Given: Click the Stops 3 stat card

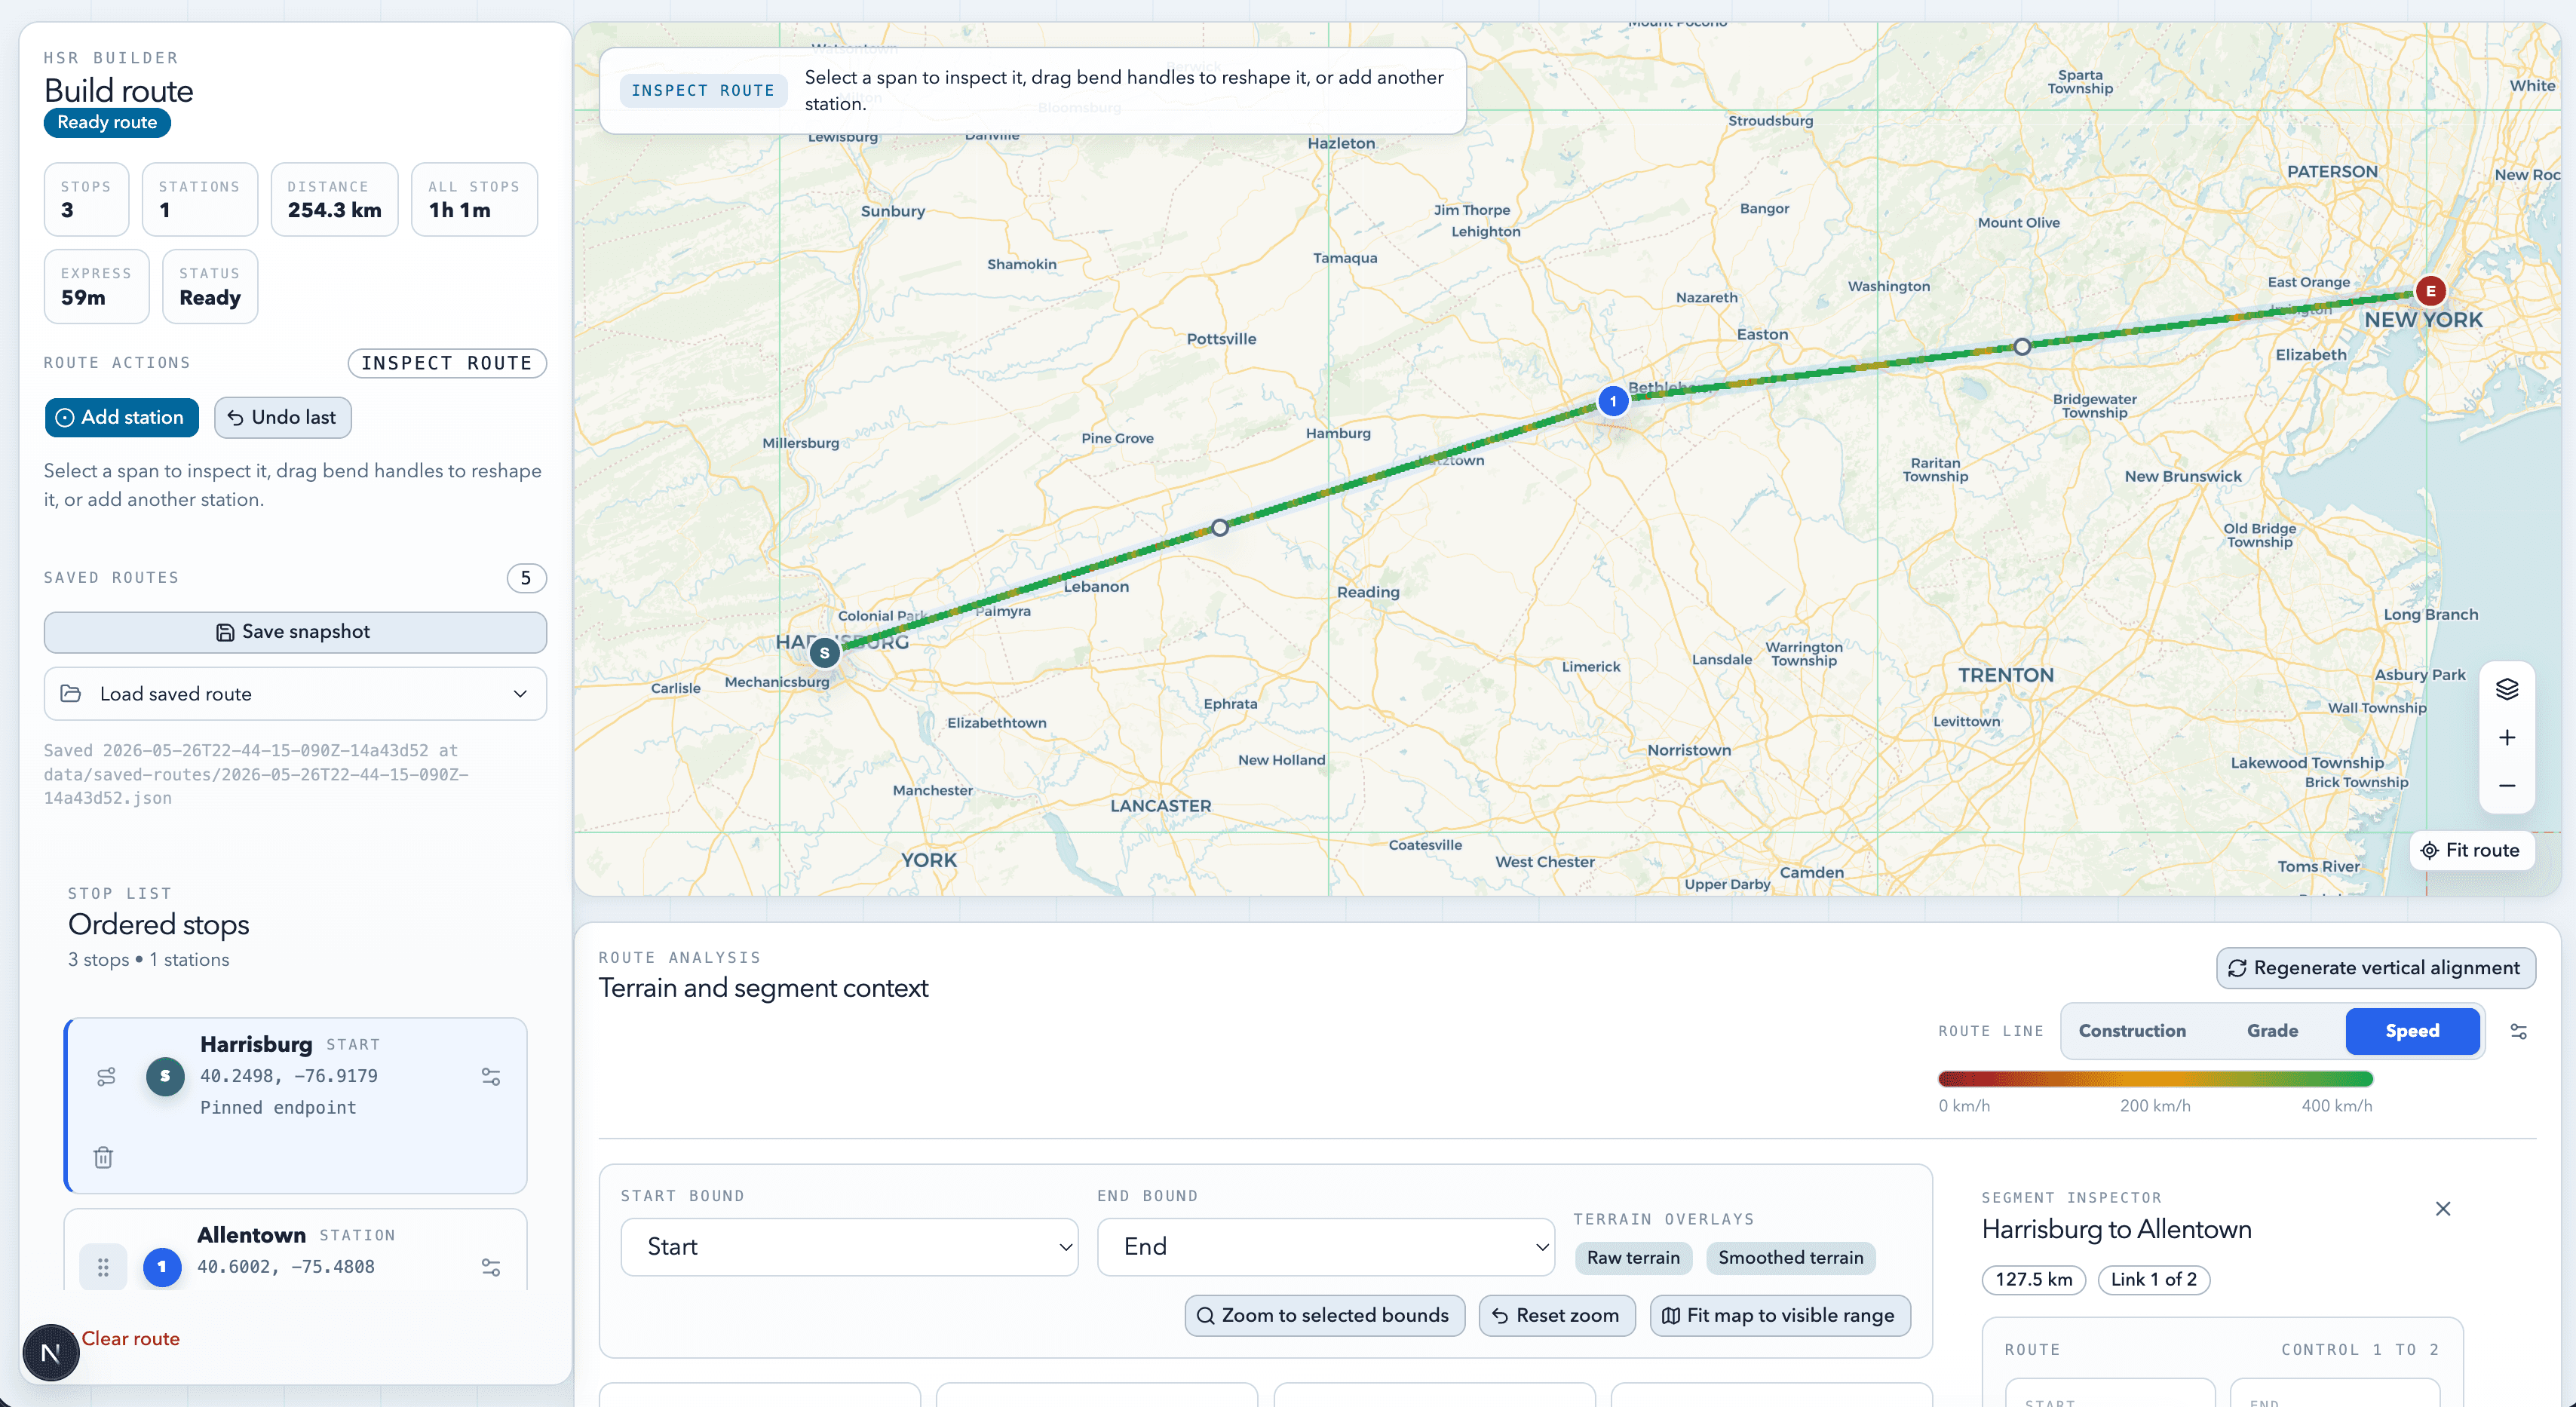Looking at the screenshot, I should [x=86, y=200].
